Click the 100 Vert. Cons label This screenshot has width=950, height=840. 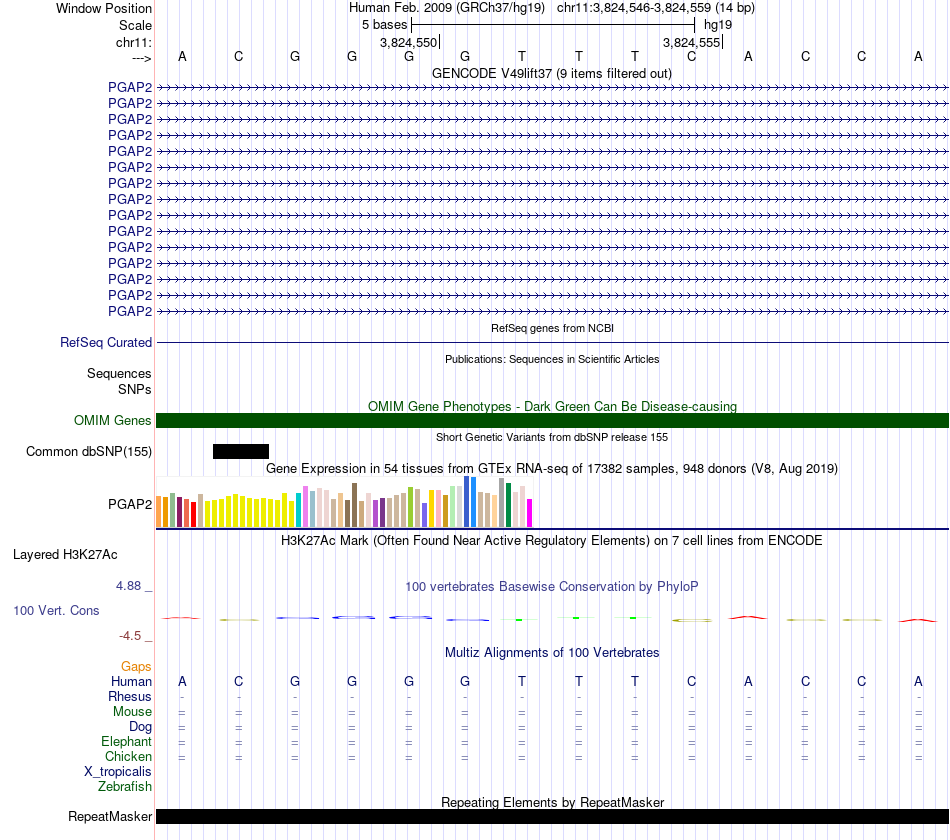pyautogui.click(x=56, y=610)
